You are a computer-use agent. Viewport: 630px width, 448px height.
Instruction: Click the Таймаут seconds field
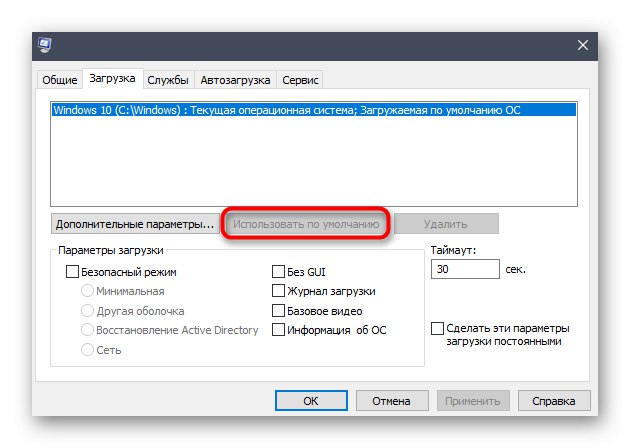pos(465,269)
